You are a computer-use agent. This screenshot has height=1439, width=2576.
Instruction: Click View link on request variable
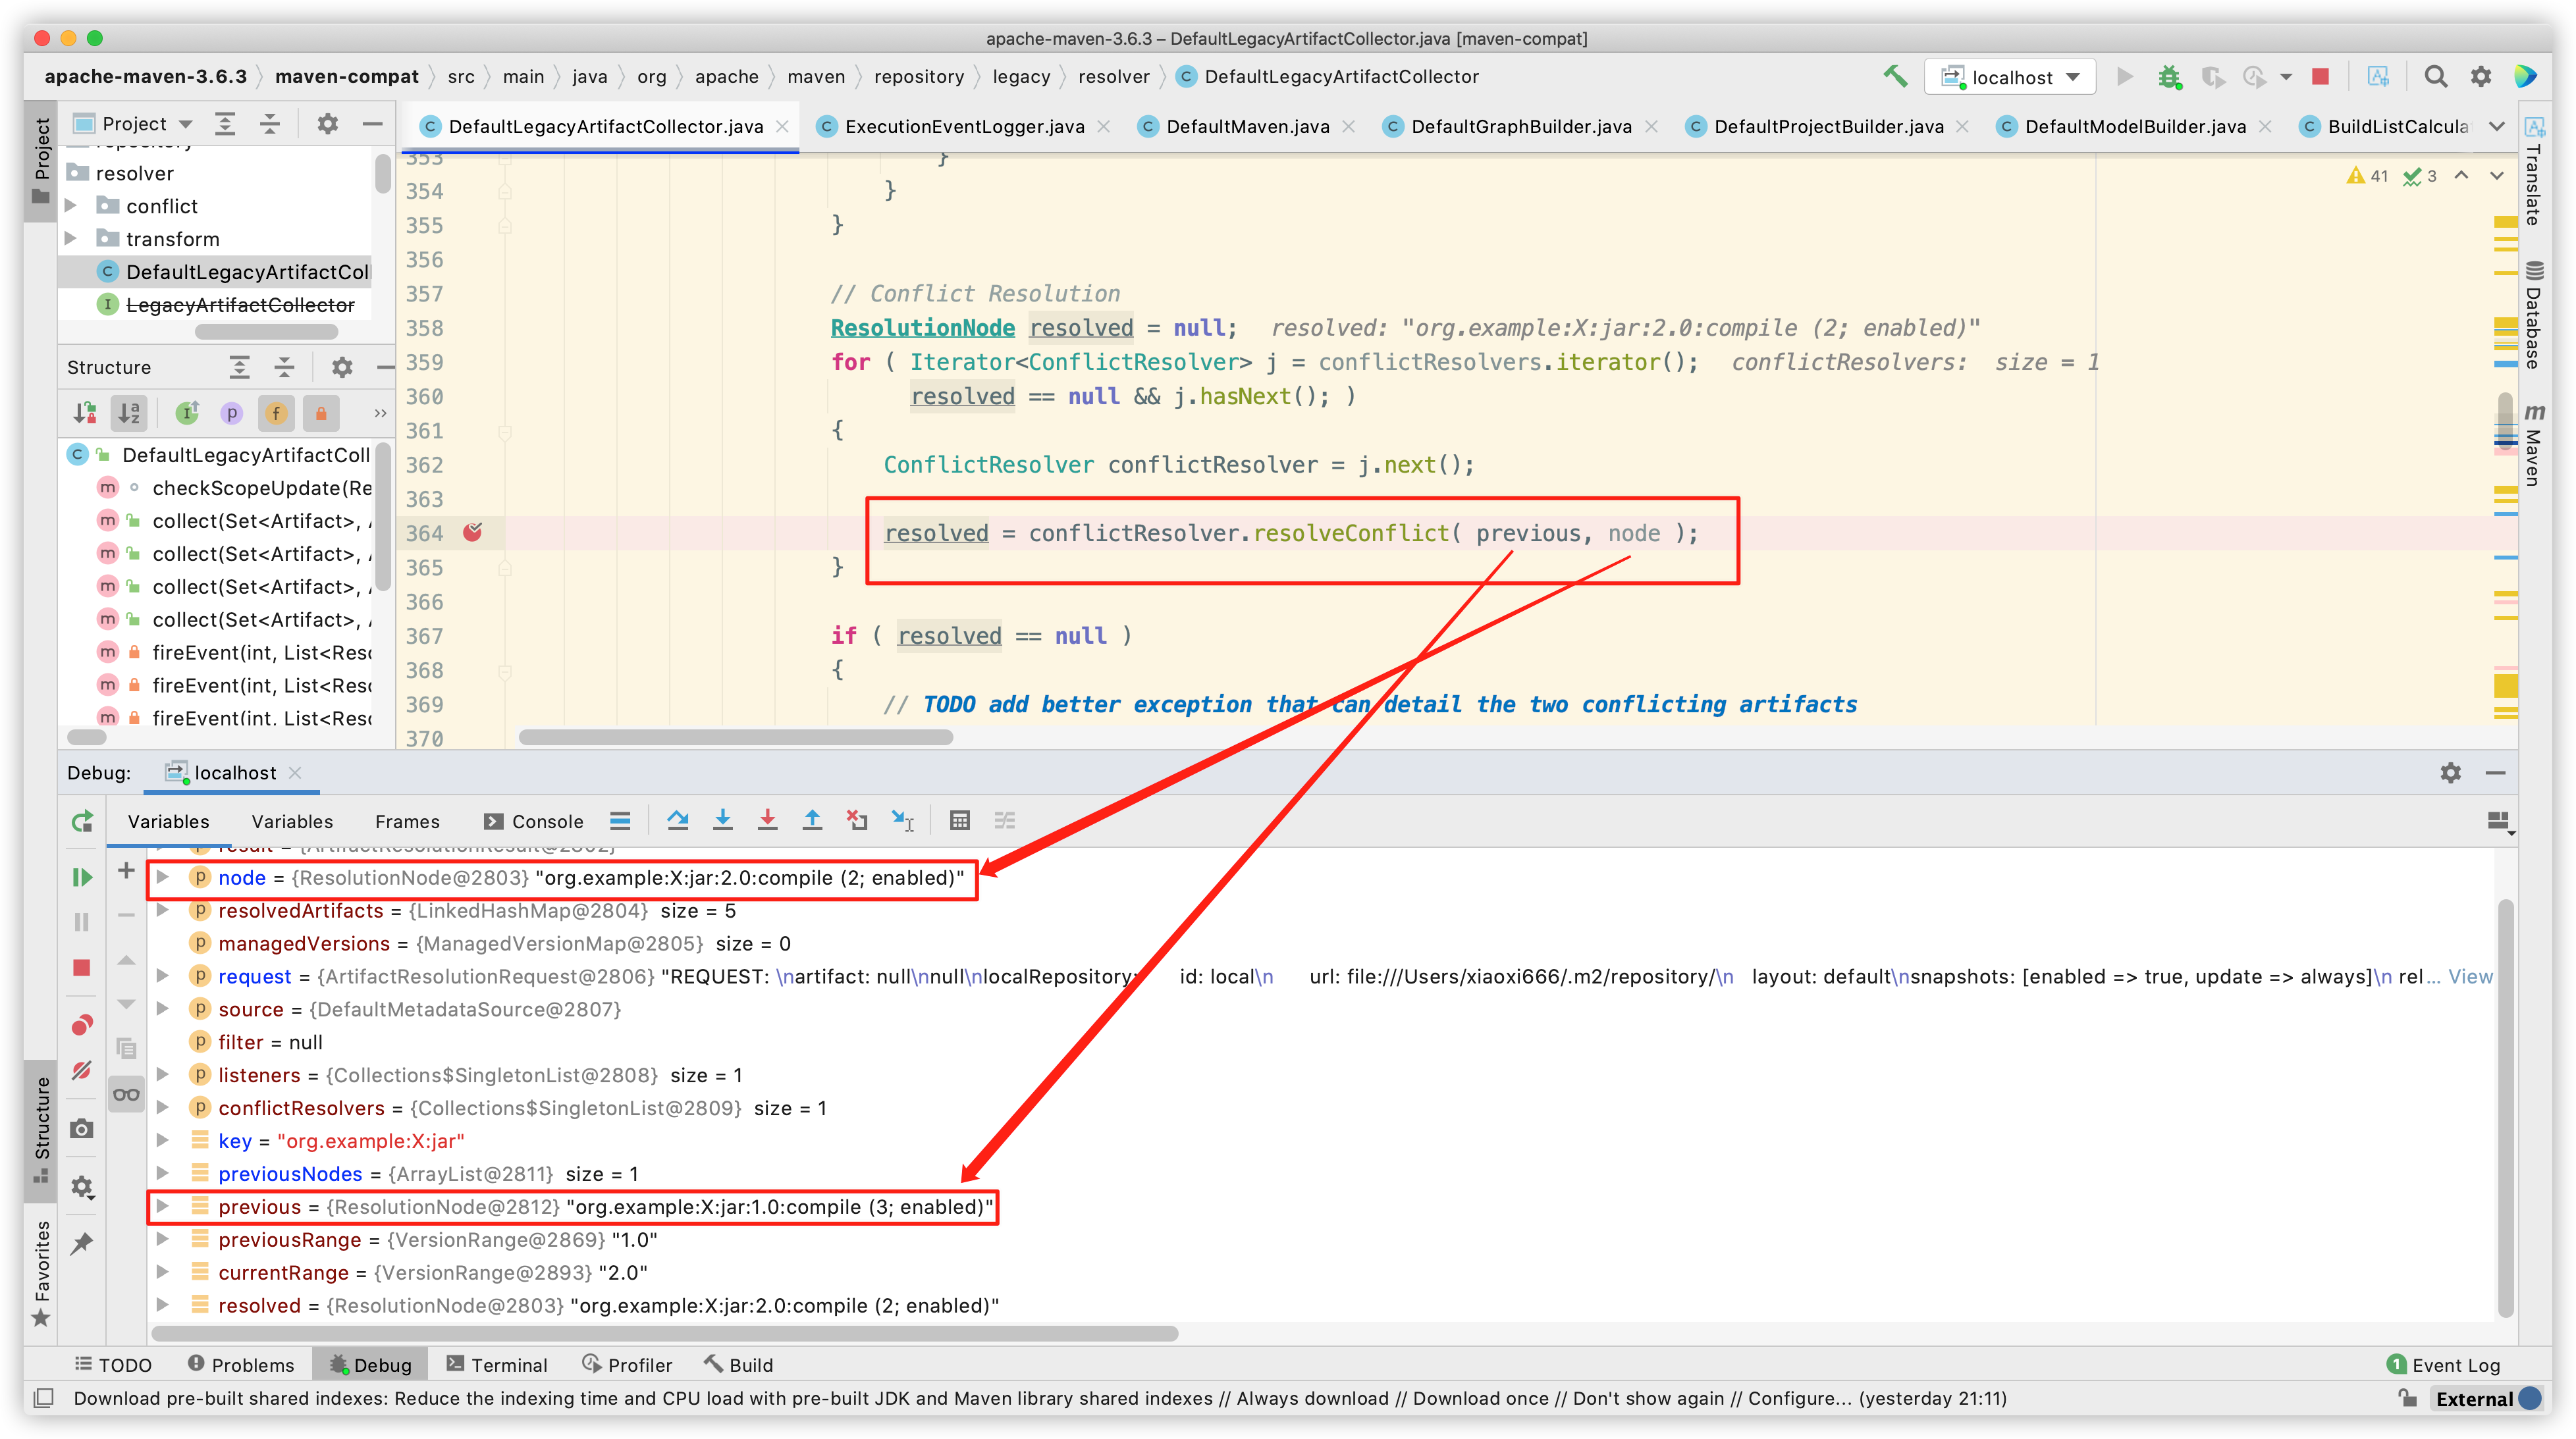(x=2470, y=976)
